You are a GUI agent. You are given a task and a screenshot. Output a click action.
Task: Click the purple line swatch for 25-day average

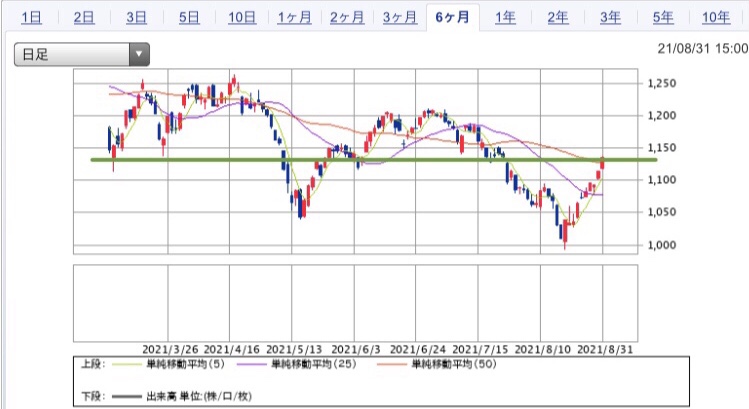(x=252, y=365)
